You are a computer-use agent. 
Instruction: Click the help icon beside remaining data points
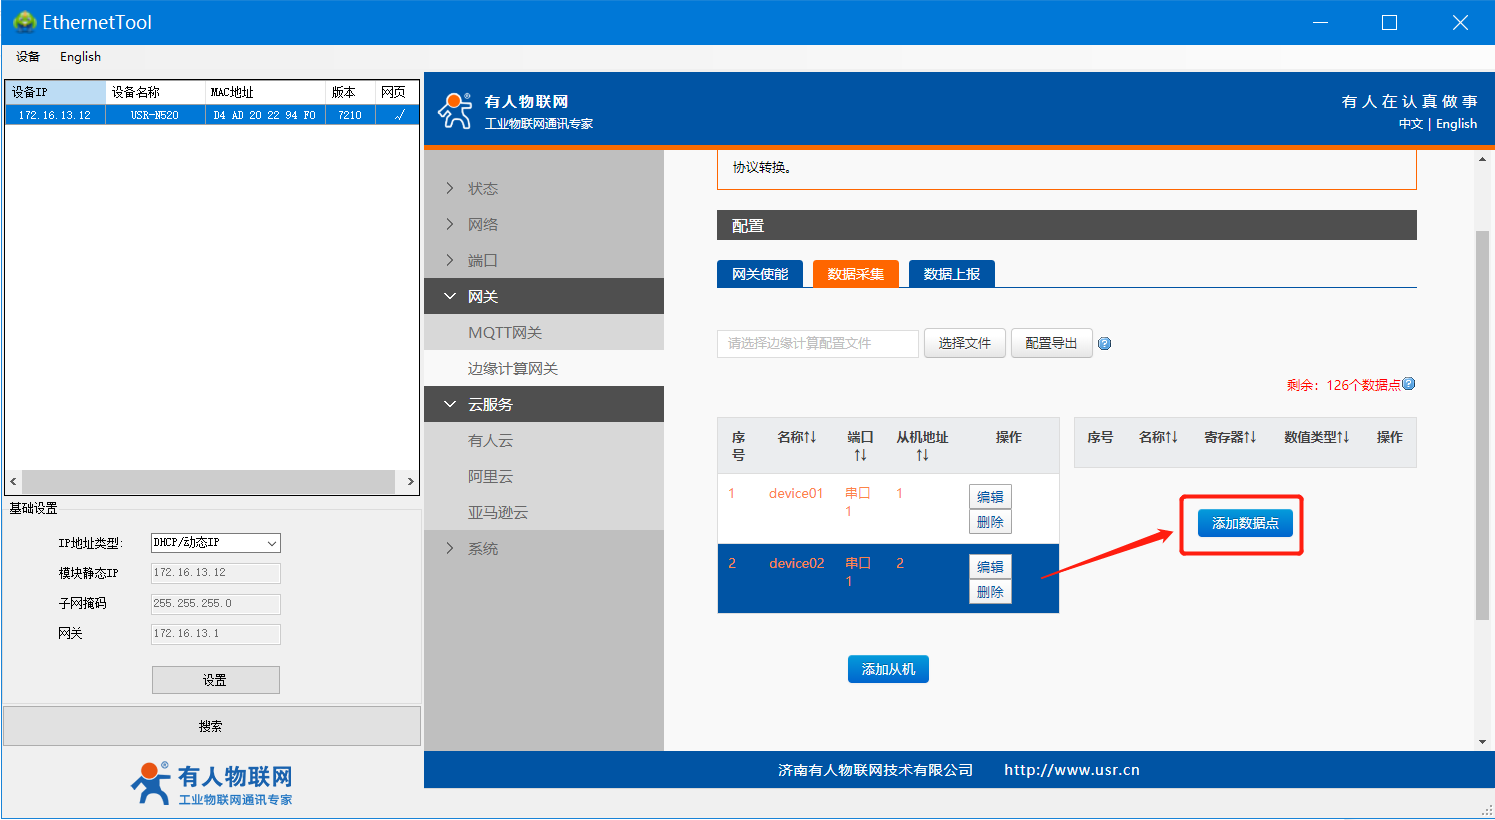(1409, 384)
